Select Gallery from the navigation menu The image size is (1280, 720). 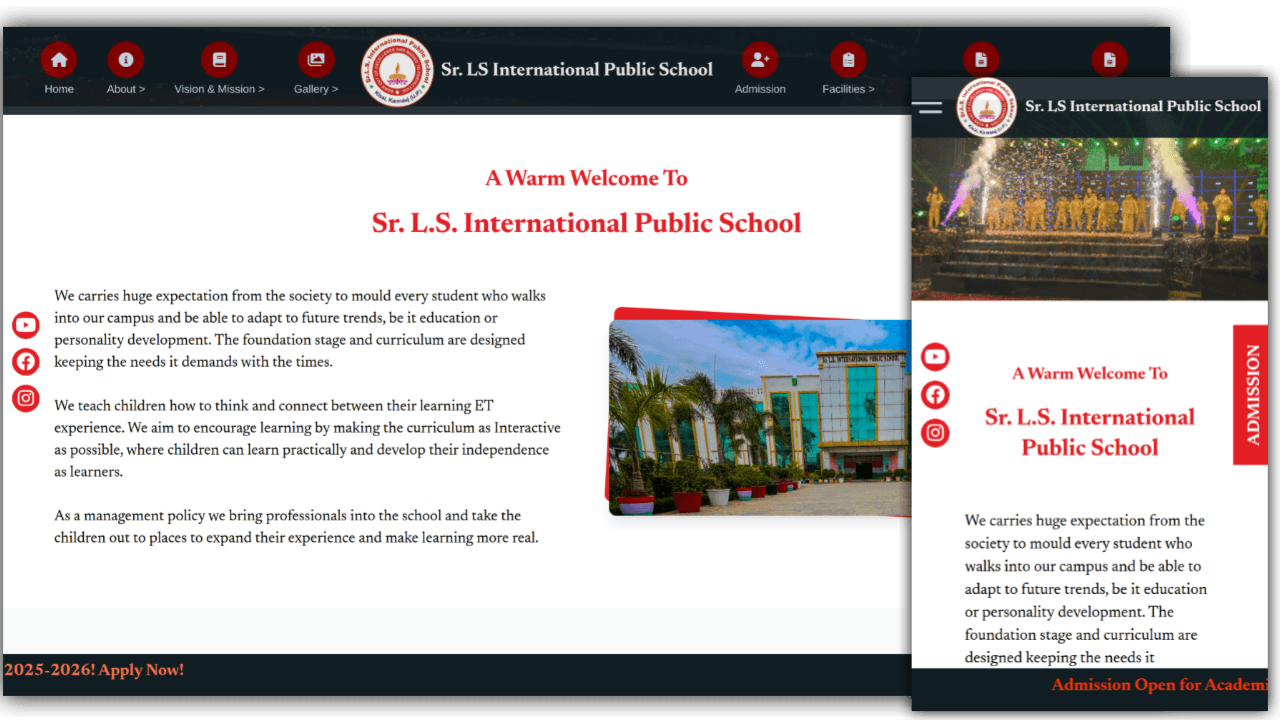coord(316,88)
